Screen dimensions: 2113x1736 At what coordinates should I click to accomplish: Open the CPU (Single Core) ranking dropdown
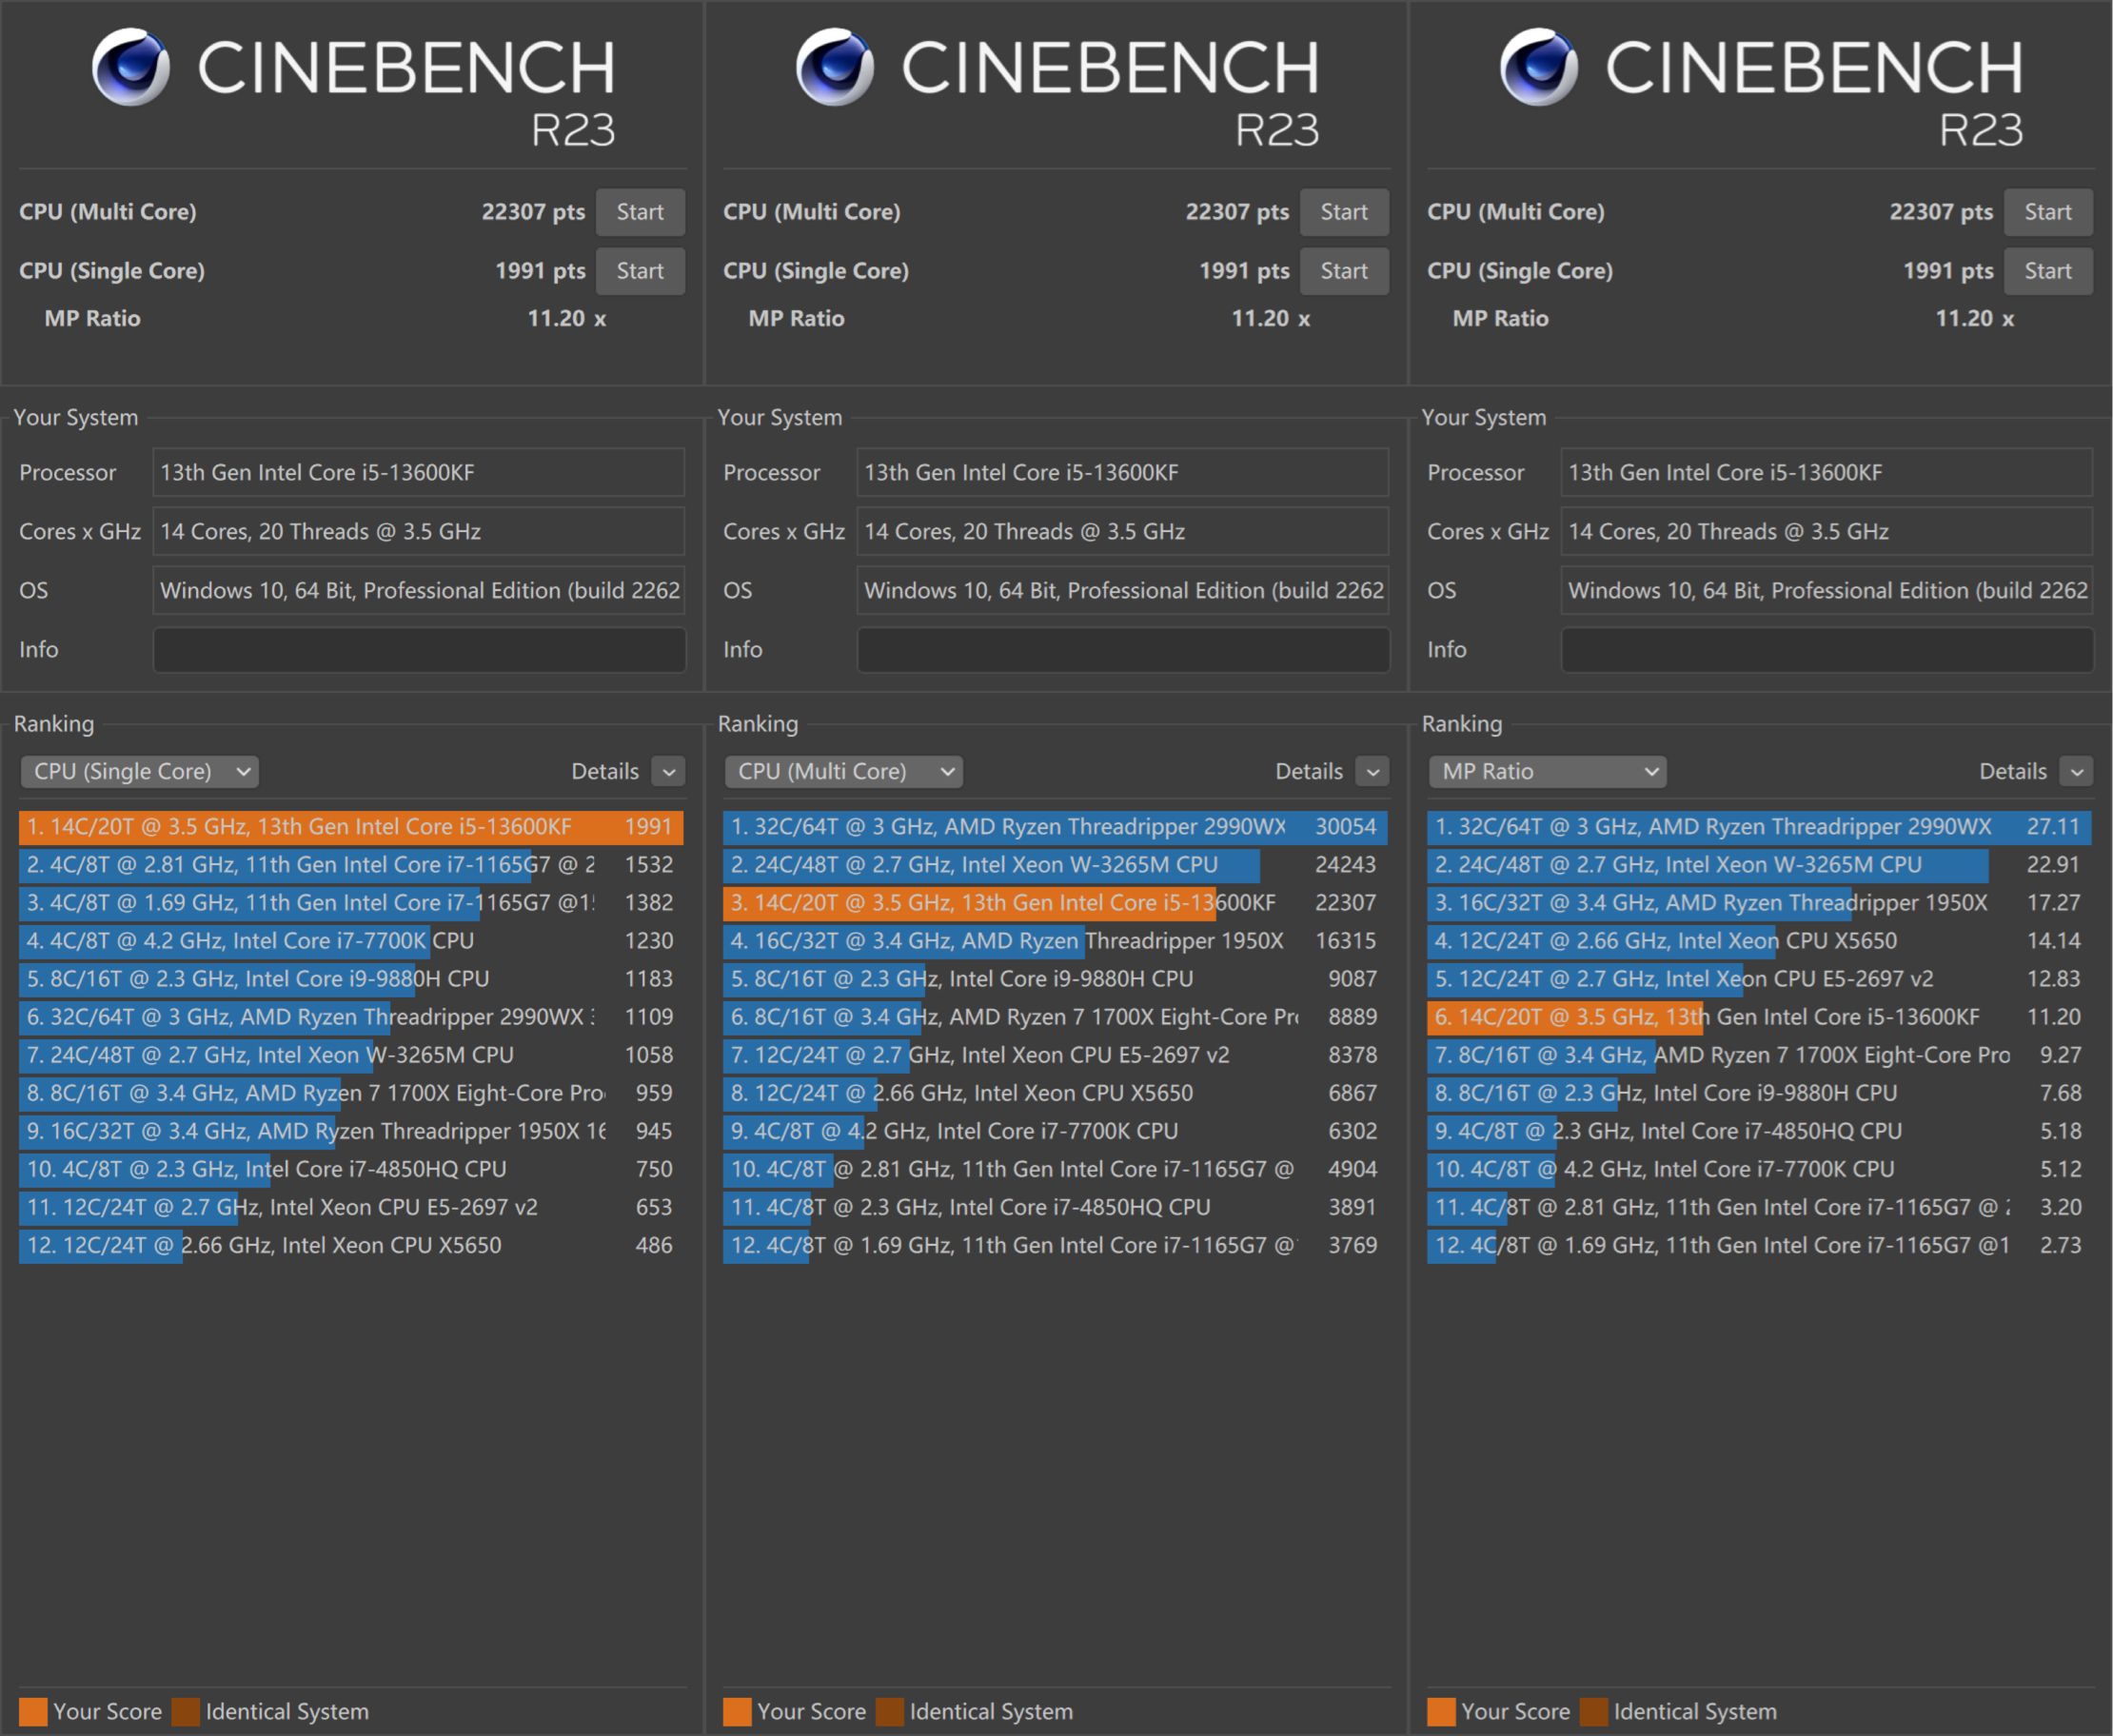point(140,771)
